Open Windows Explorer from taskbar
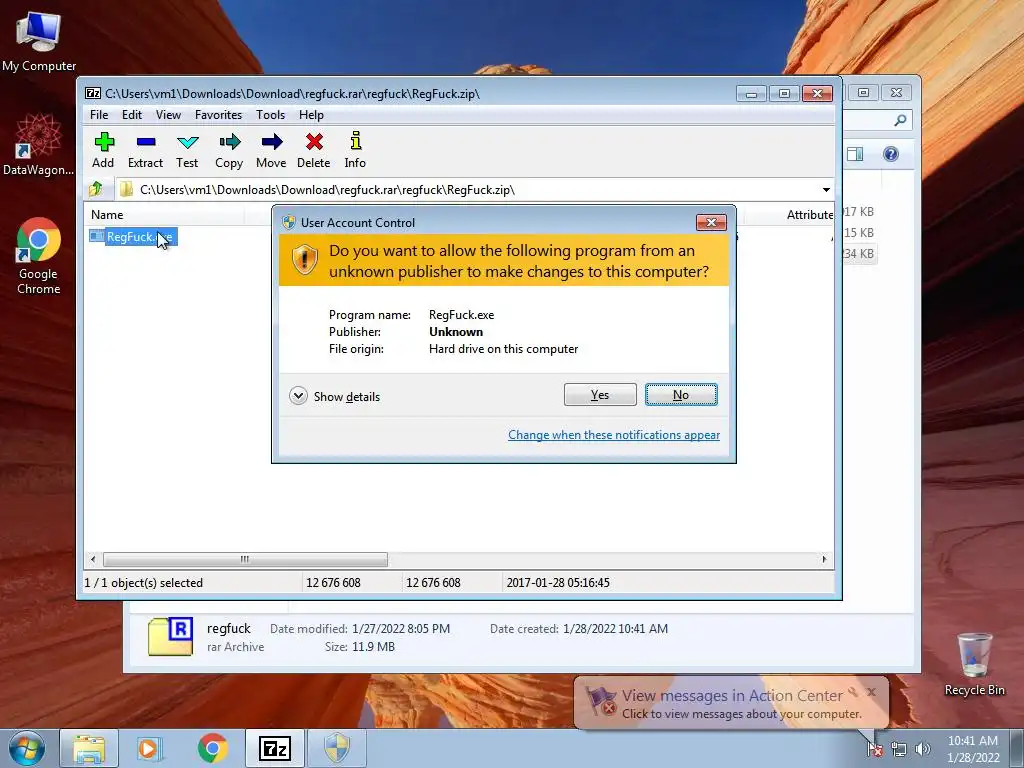This screenshot has width=1024, height=768. 89,748
